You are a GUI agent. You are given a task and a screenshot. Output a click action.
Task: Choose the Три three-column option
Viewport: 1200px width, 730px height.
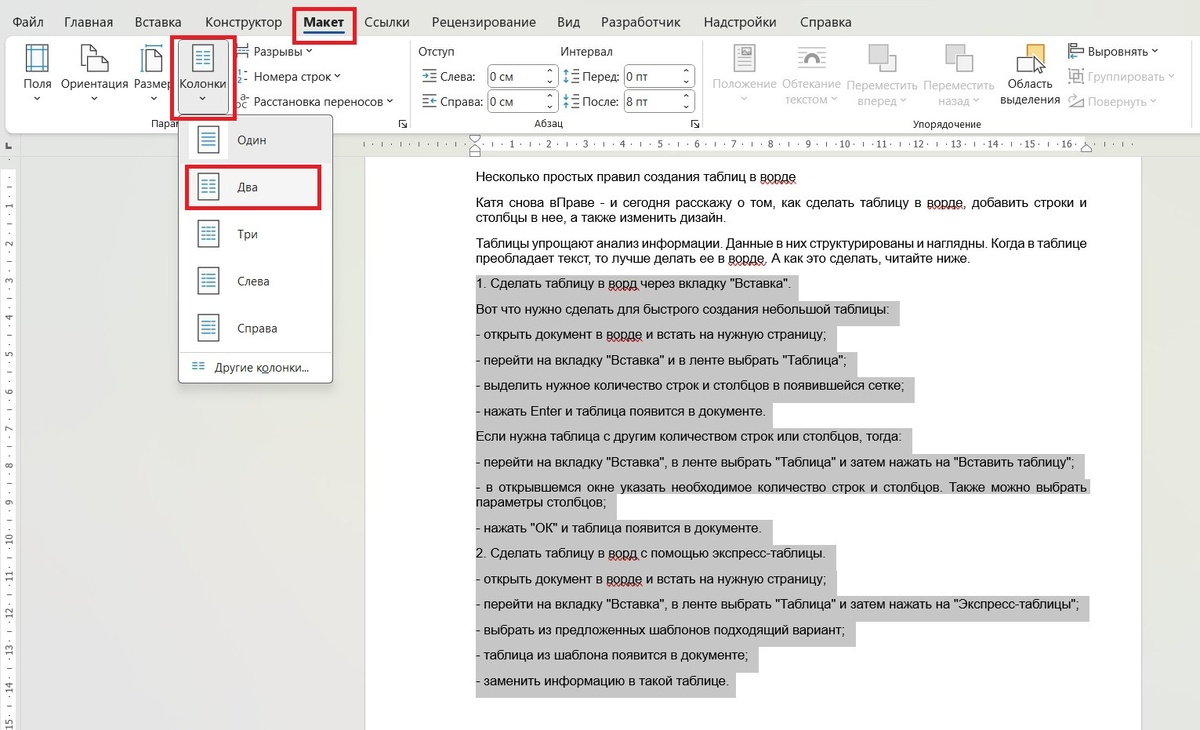pyautogui.click(x=255, y=234)
